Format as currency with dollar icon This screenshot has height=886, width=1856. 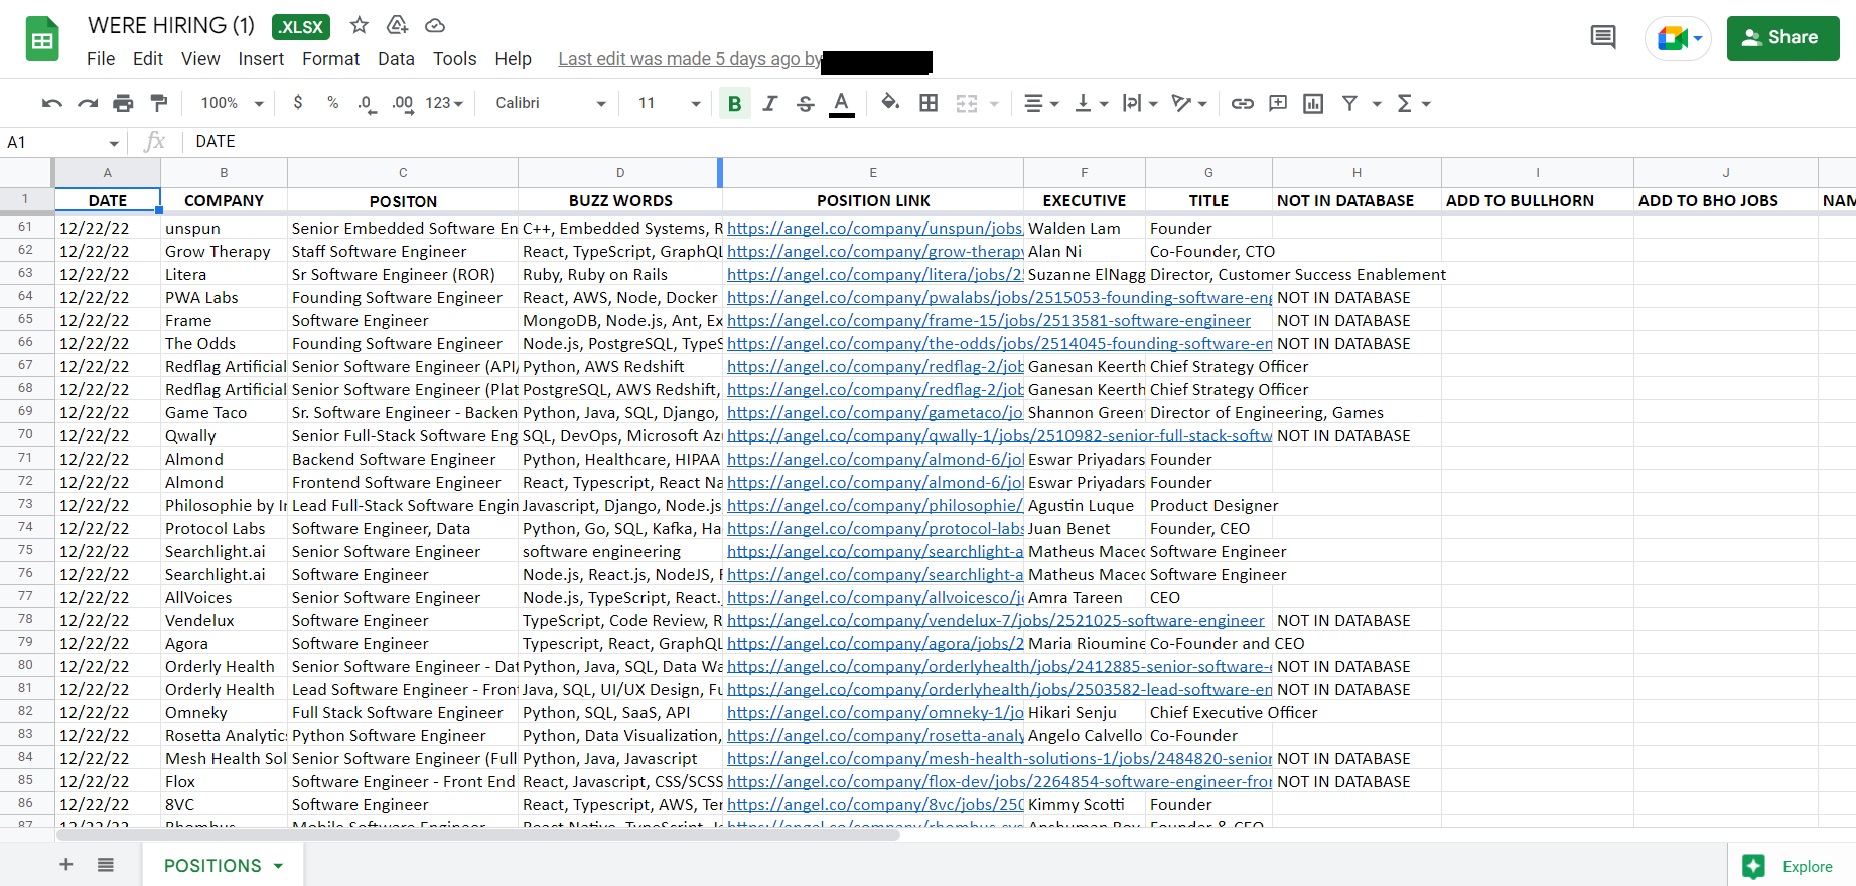pos(298,103)
